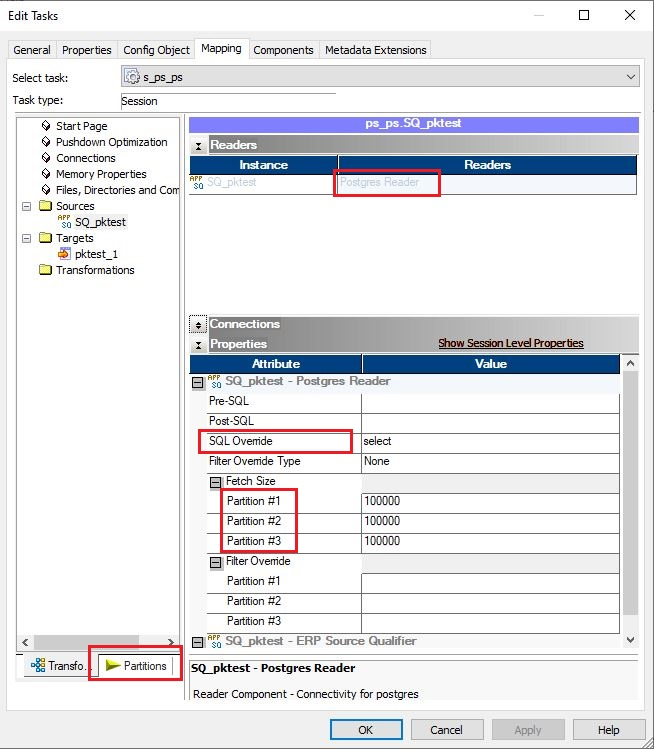Screen dimensions: 654x749
Task: Select the pktest_1 target icon
Action: tap(64, 254)
